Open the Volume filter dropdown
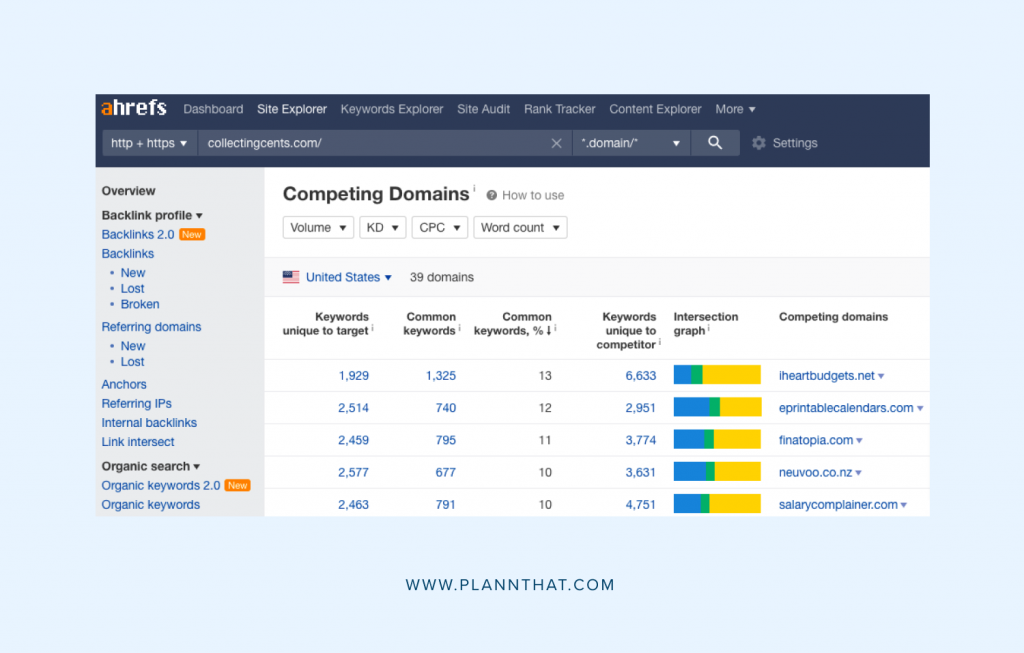 coord(318,227)
